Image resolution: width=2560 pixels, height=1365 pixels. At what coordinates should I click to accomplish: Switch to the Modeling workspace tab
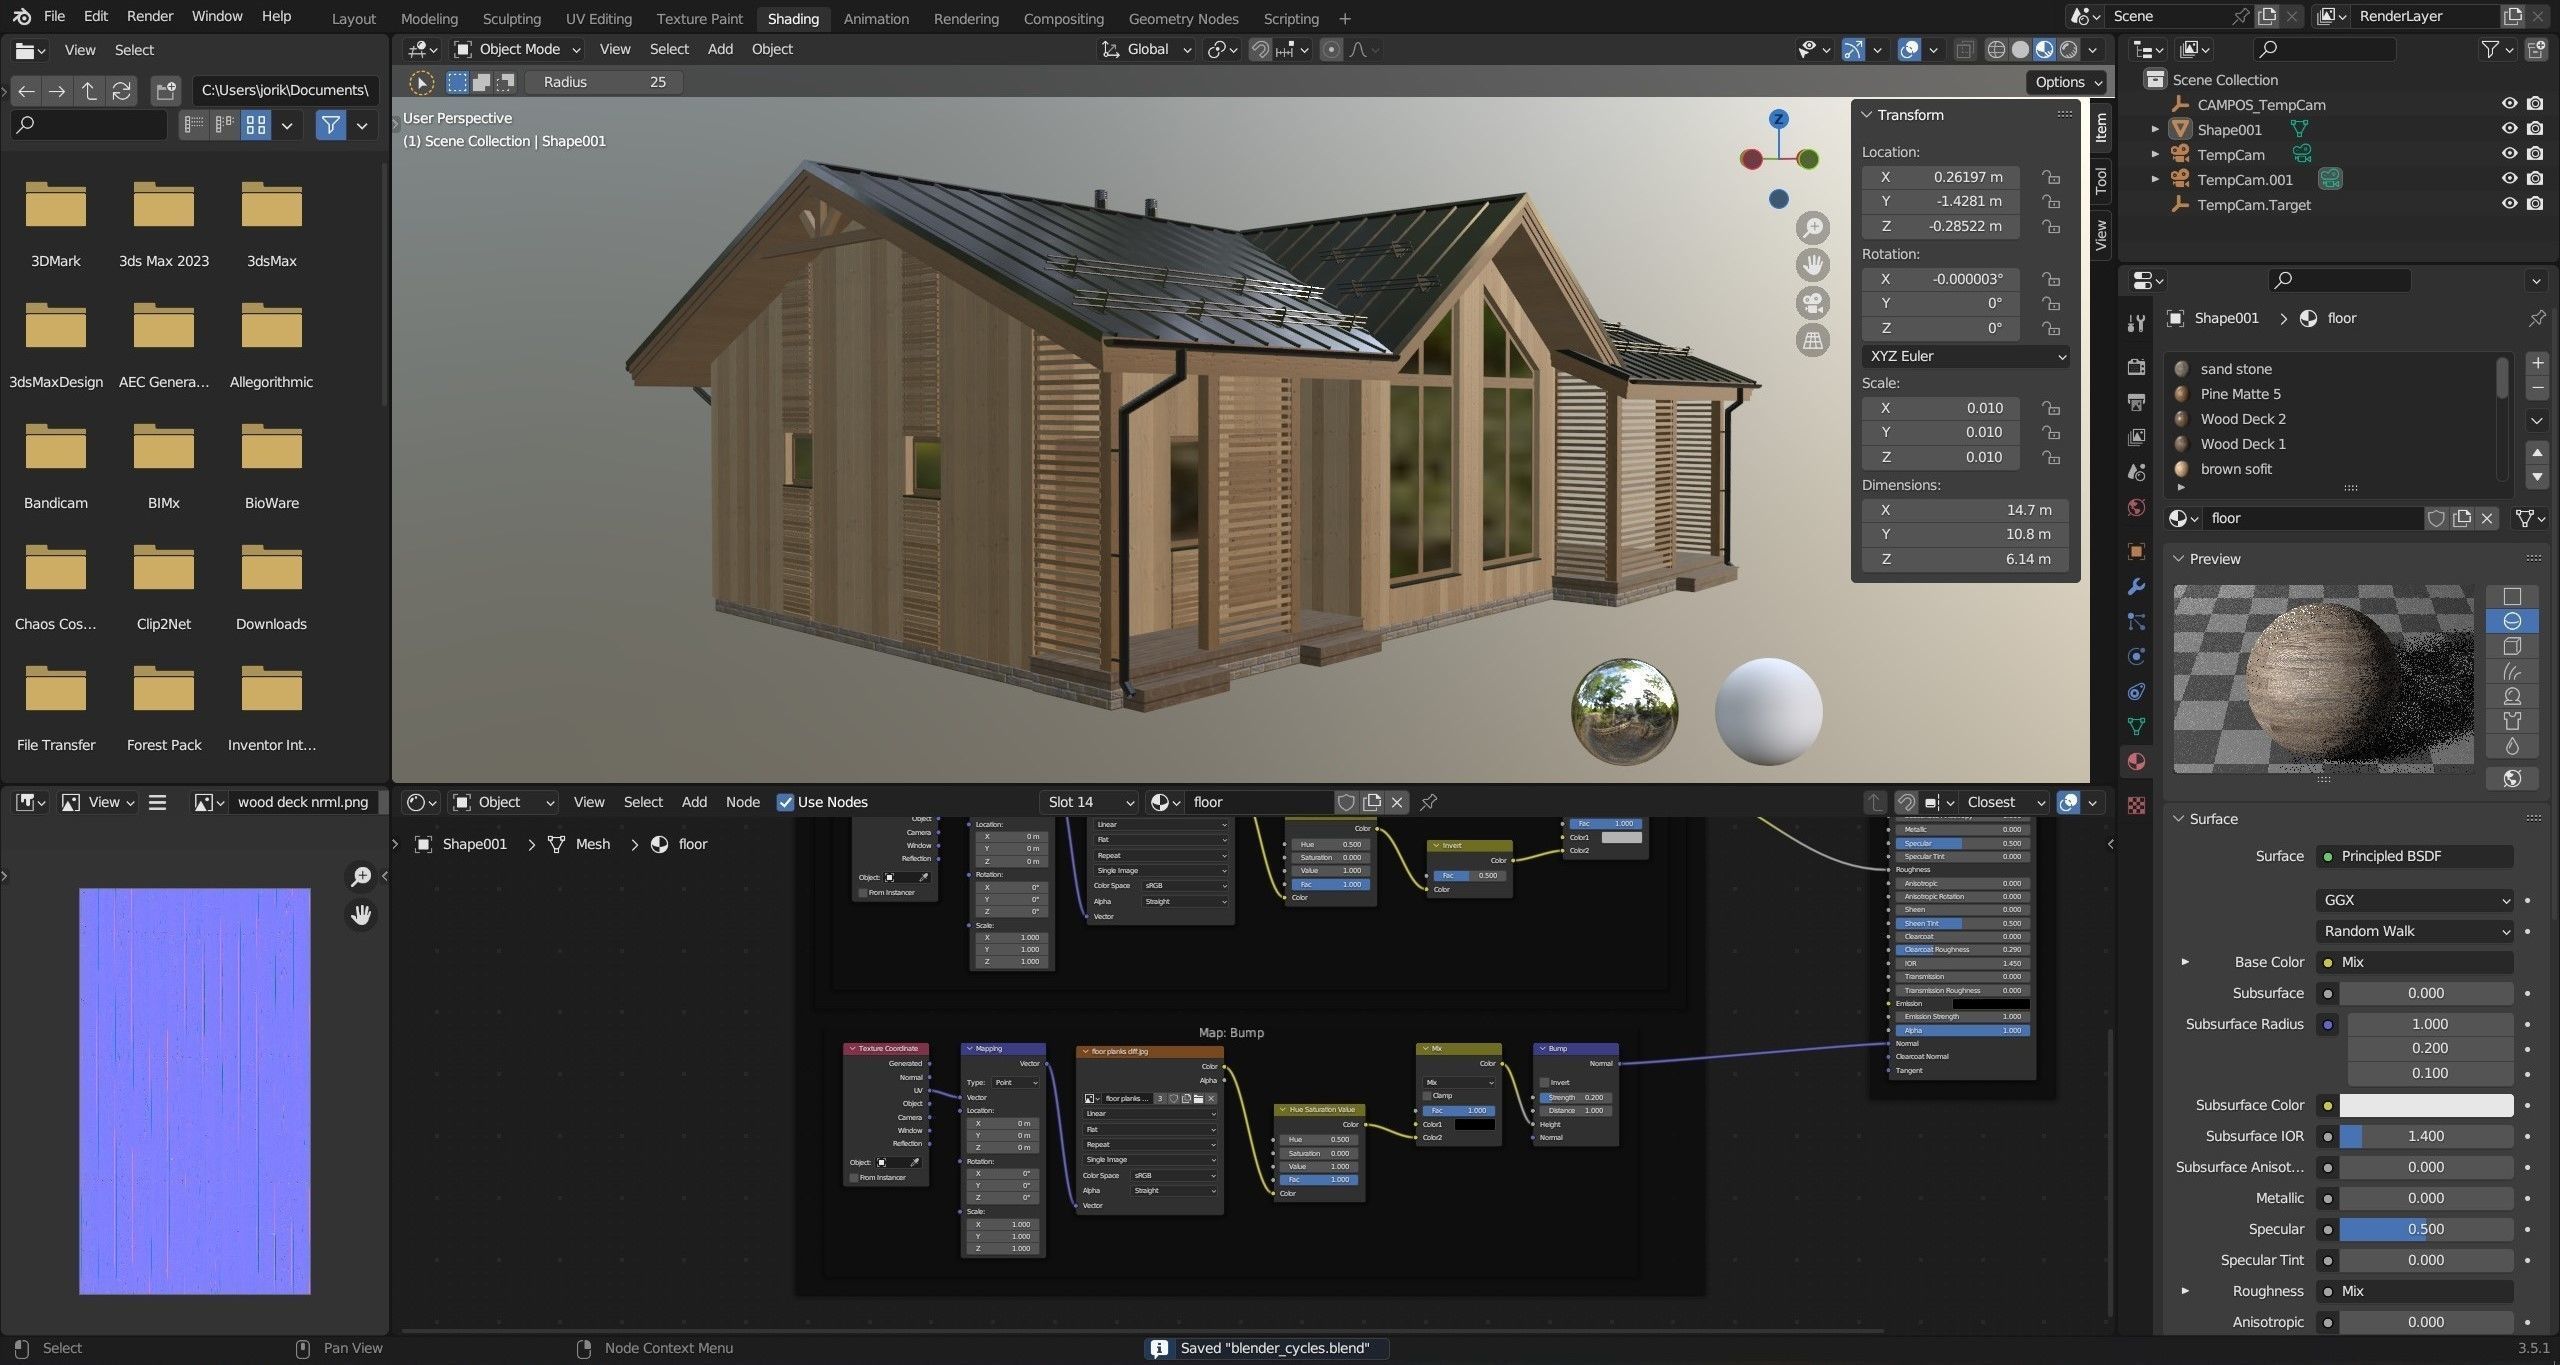pos(429,18)
